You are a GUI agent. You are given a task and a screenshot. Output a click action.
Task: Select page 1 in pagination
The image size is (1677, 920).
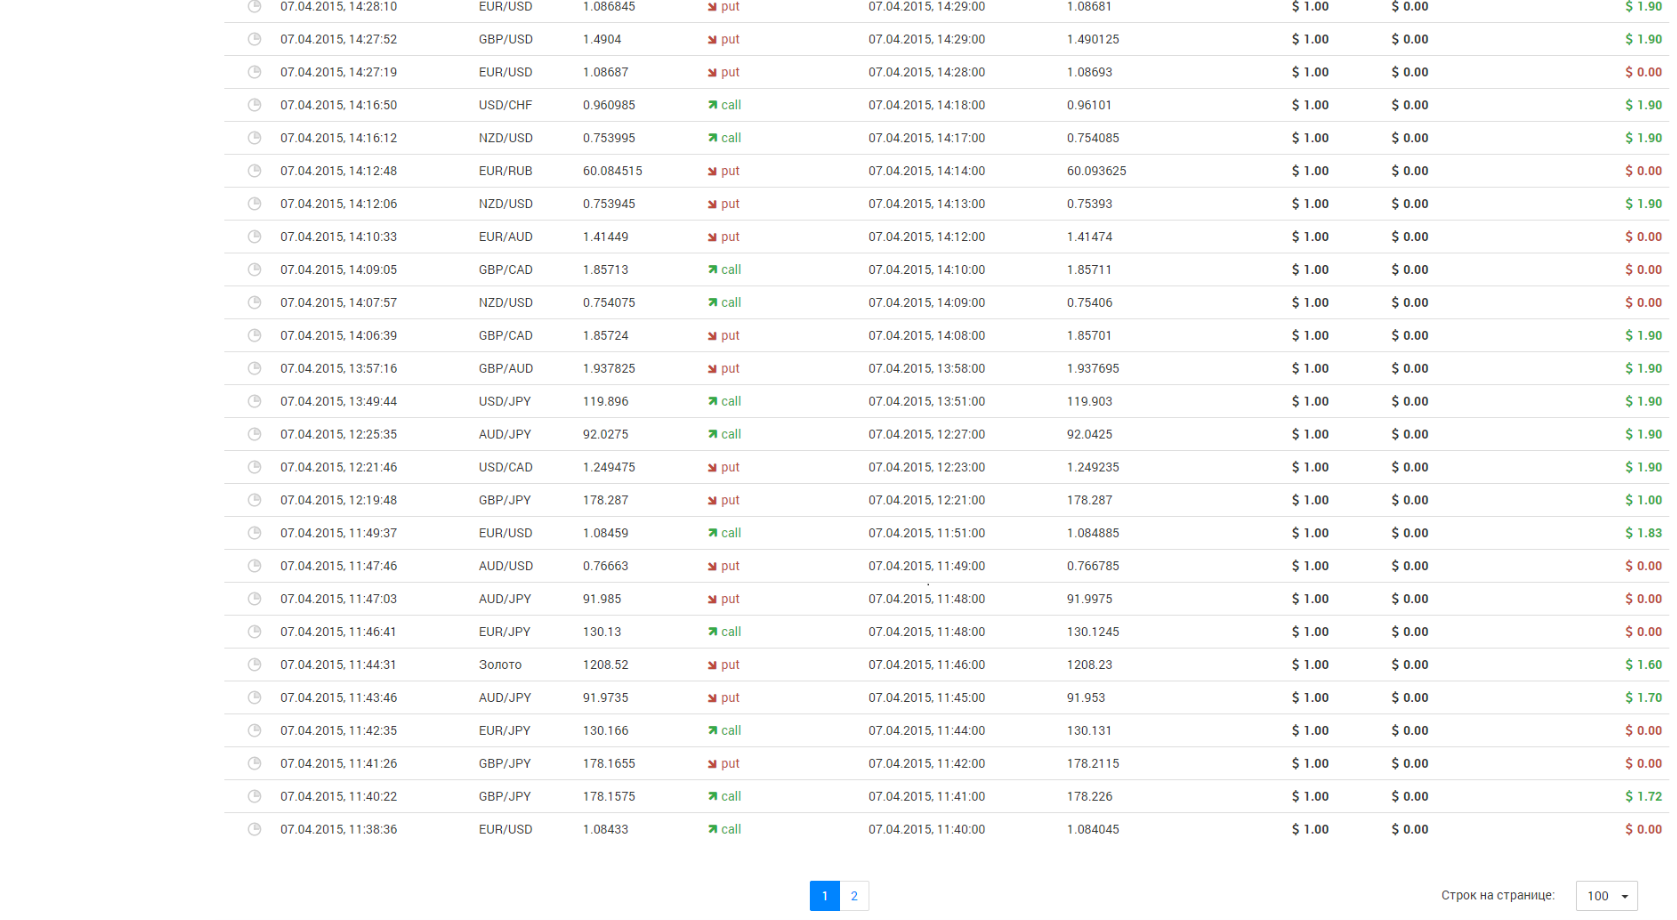824,896
